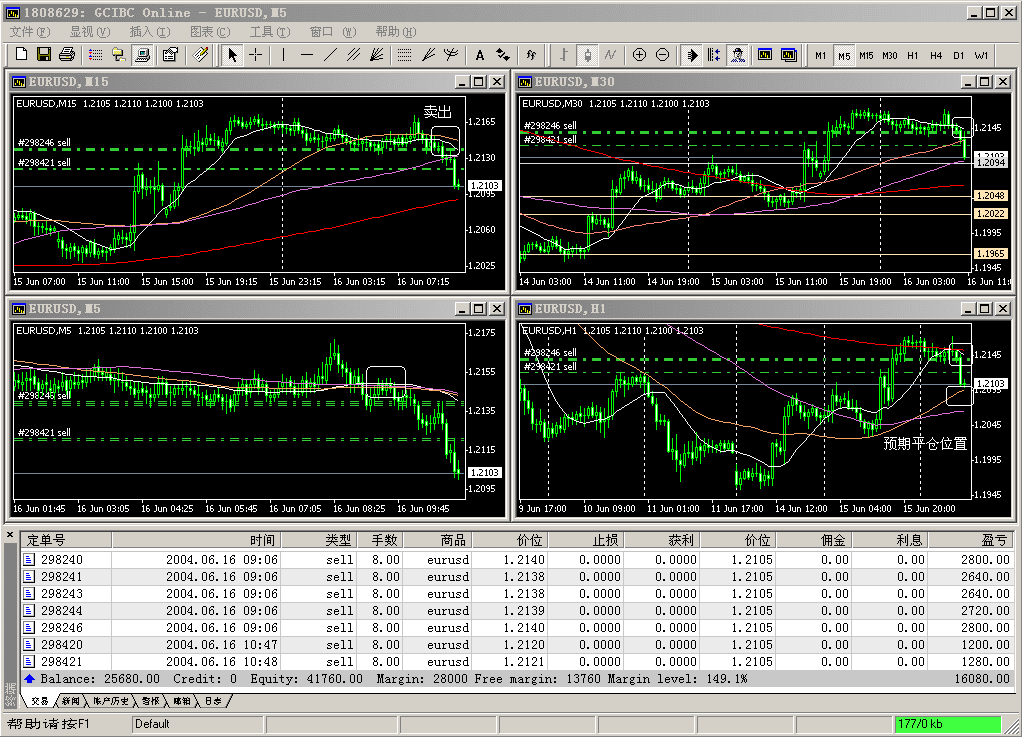Select order row 298420 in trade list
The height and width of the screenshot is (737, 1022).
click(62, 644)
